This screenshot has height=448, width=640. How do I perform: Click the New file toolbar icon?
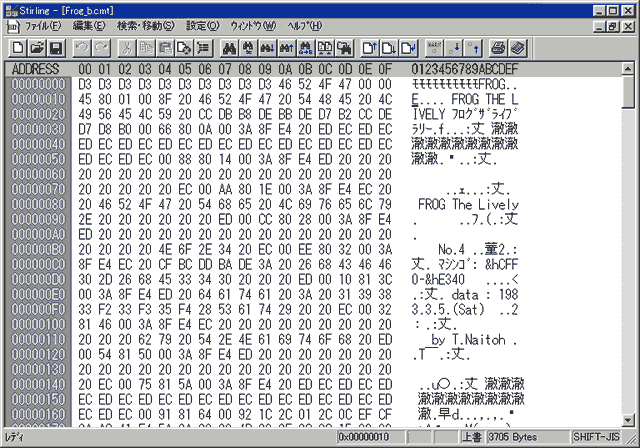(x=17, y=48)
